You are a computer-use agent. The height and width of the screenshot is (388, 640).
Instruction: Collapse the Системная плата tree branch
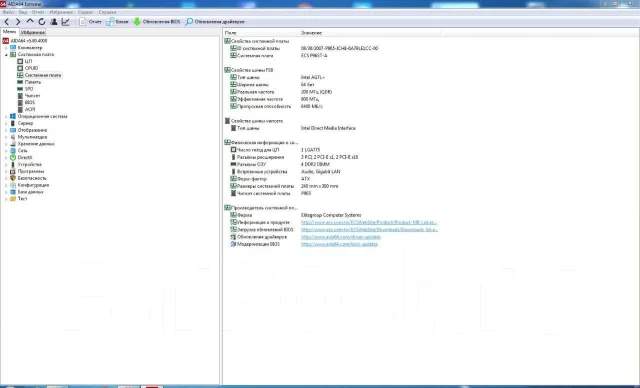6,54
